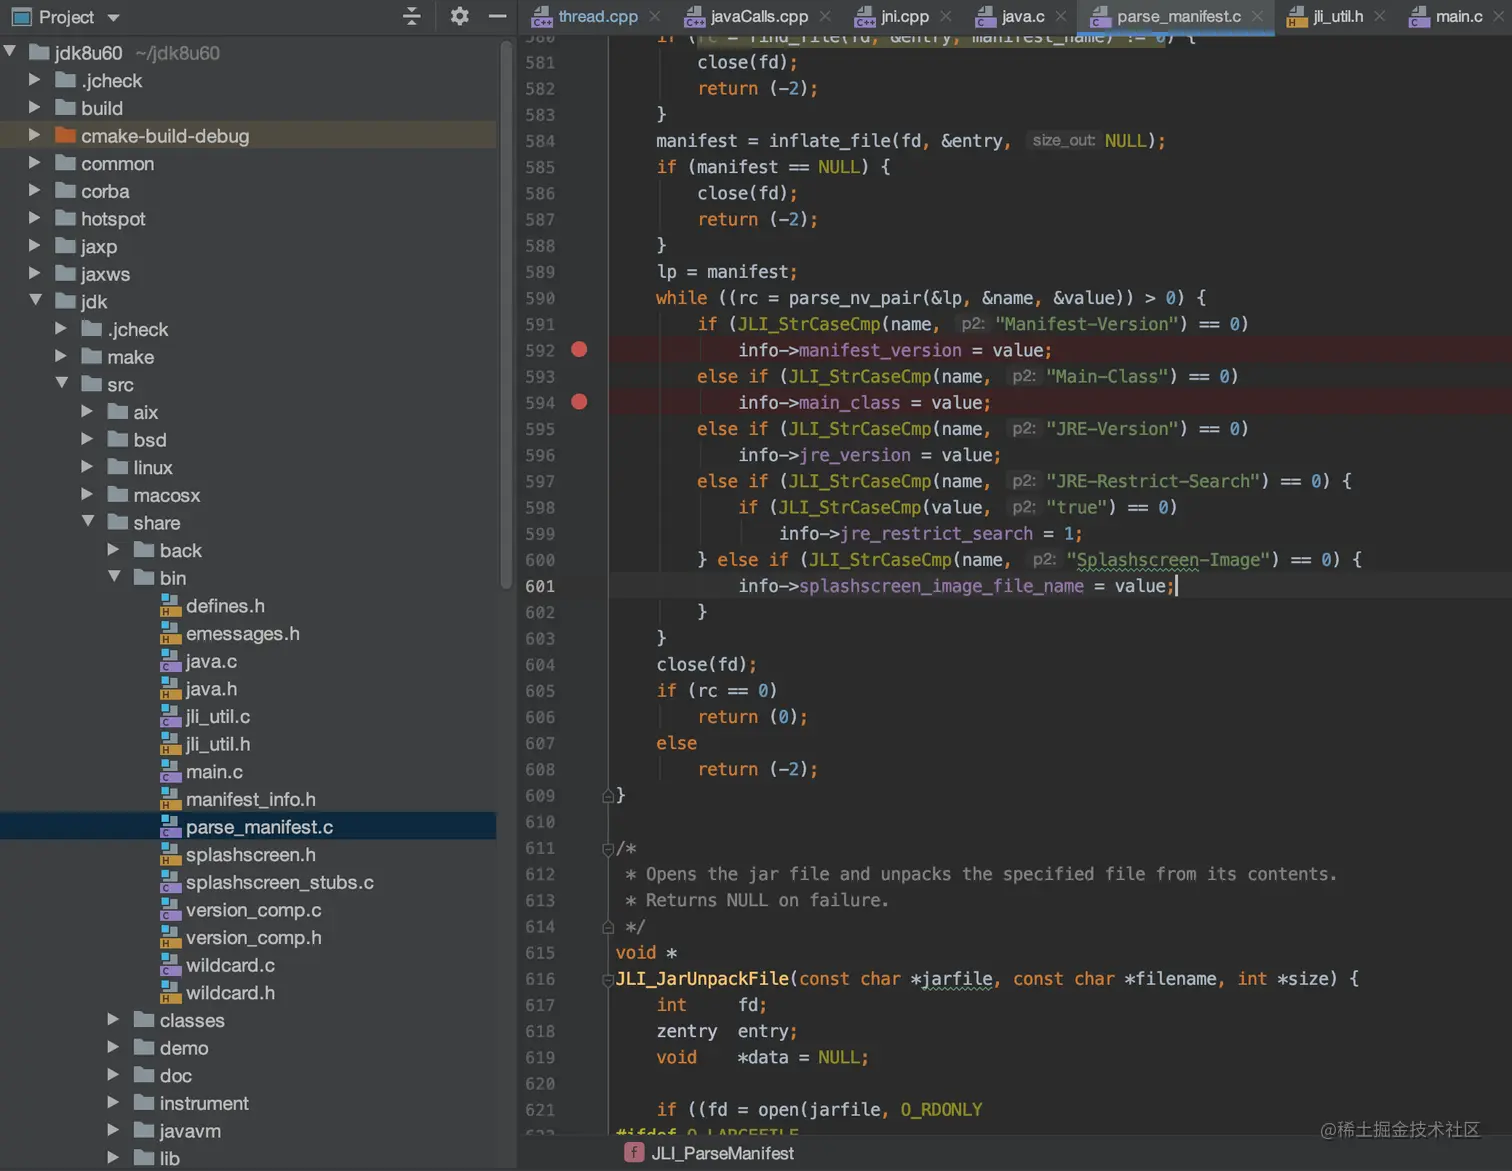Open Project panel settings gear
1512x1171 pixels.
pyautogui.click(x=459, y=16)
